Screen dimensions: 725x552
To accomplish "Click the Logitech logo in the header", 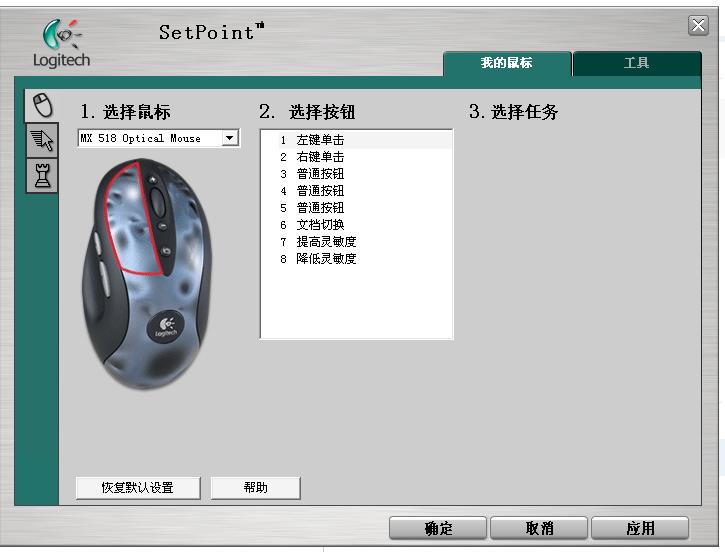I will click(x=61, y=43).
